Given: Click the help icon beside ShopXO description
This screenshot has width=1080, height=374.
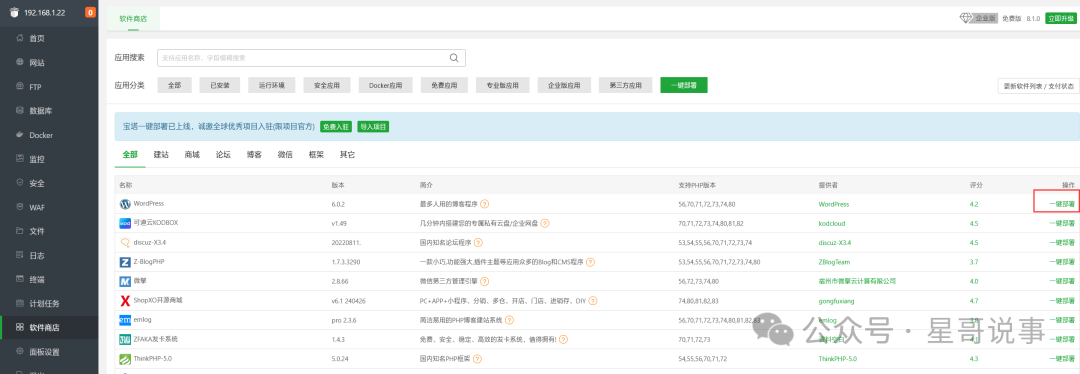Looking at the screenshot, I should click(x=593, y=300).
